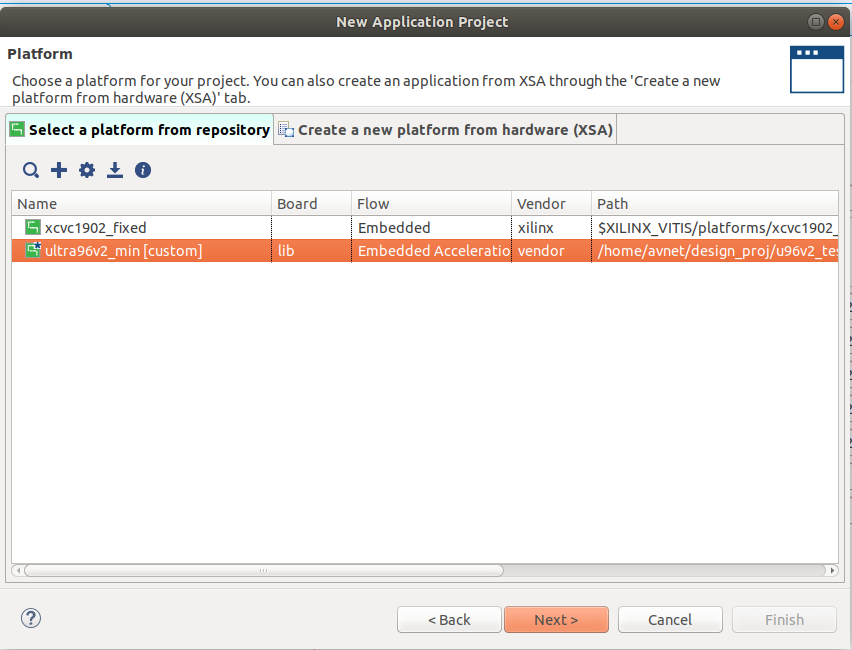Add a platform with the plus icon

coord(59,170)
